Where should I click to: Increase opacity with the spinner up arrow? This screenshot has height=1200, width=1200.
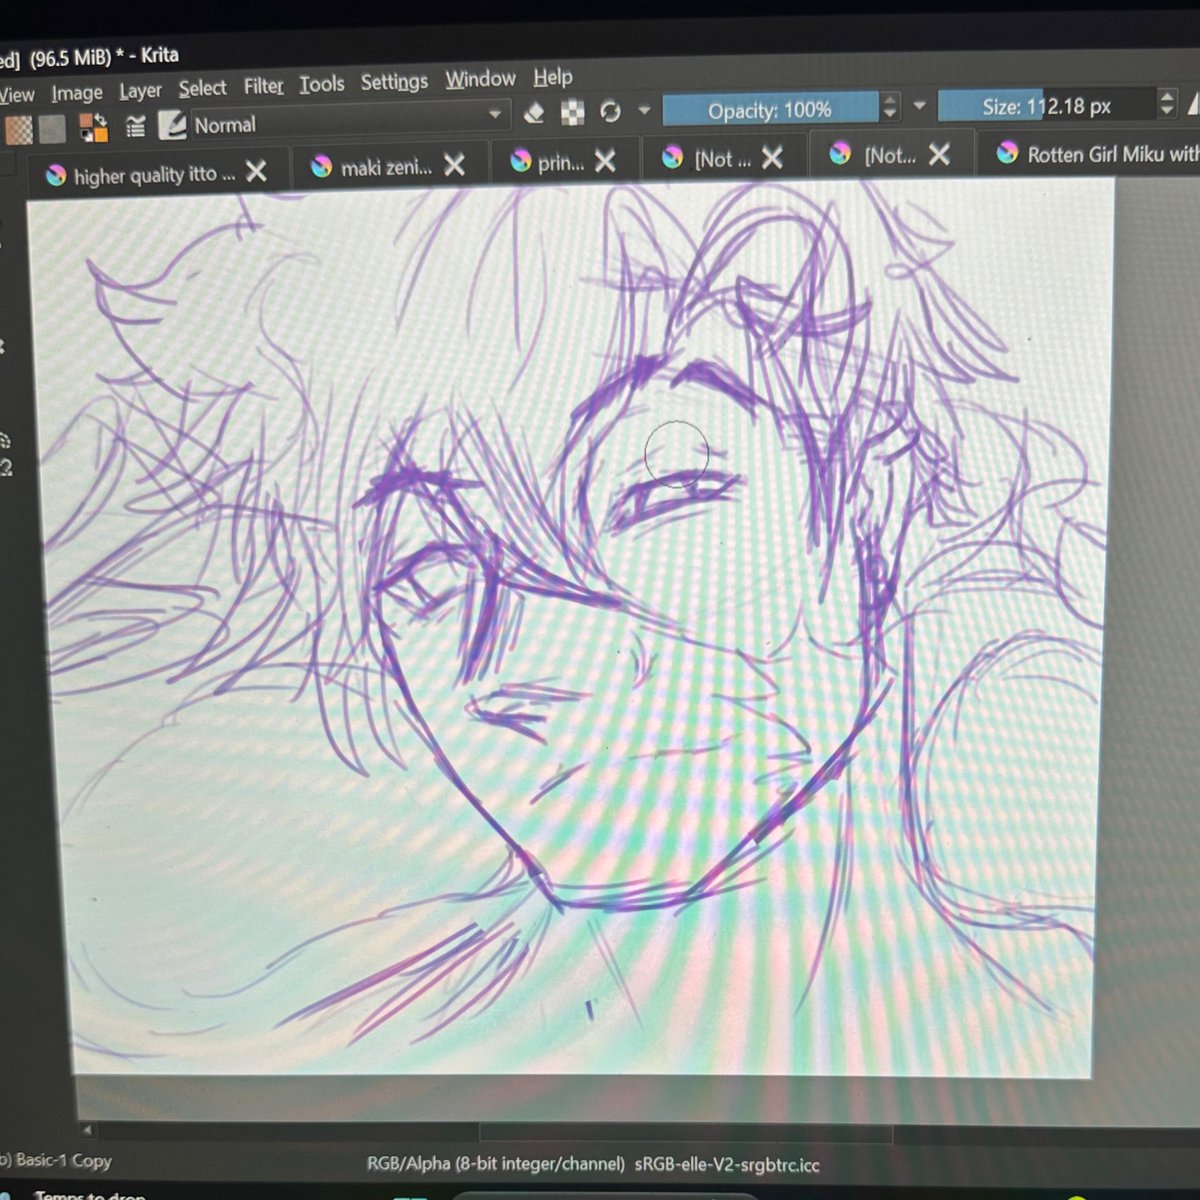coord(890,99)
